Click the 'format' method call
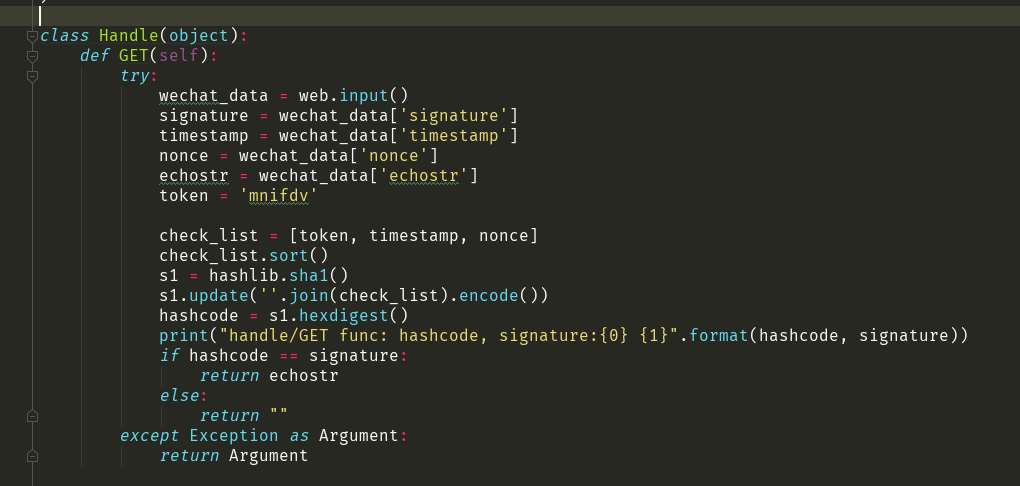Viewport: 1020px width, 486px height. tap(719, 336)
